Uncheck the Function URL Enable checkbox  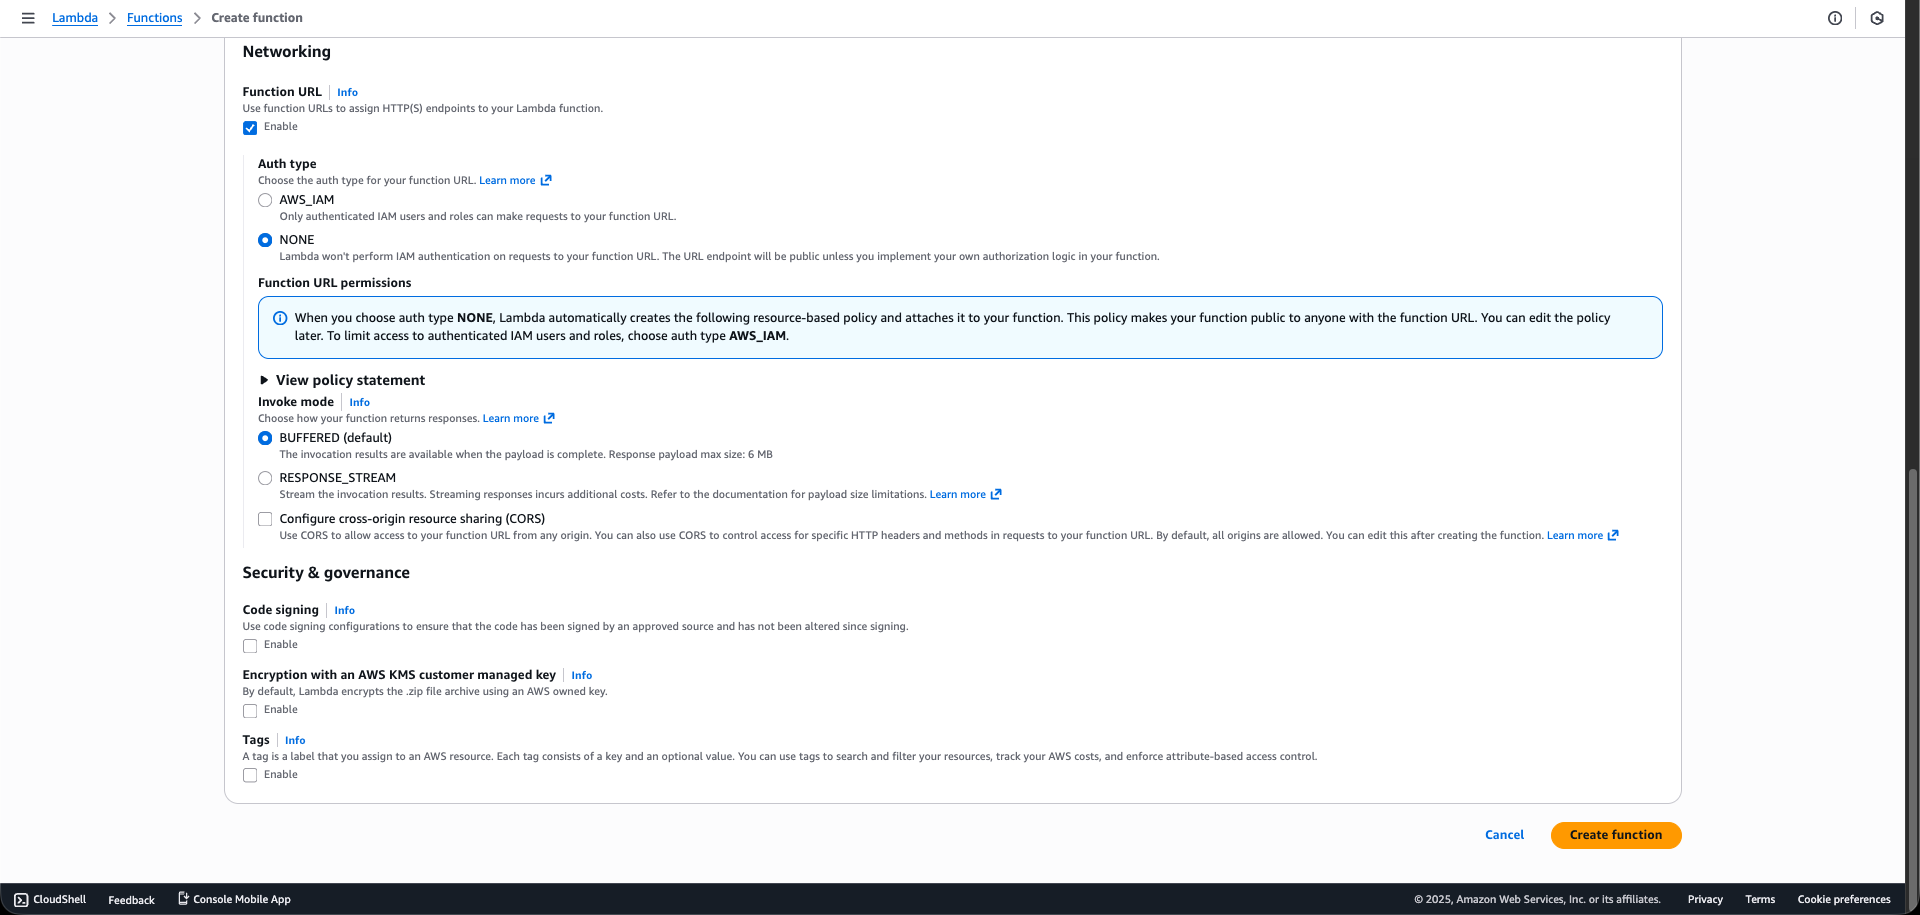(x=250, y=127)
